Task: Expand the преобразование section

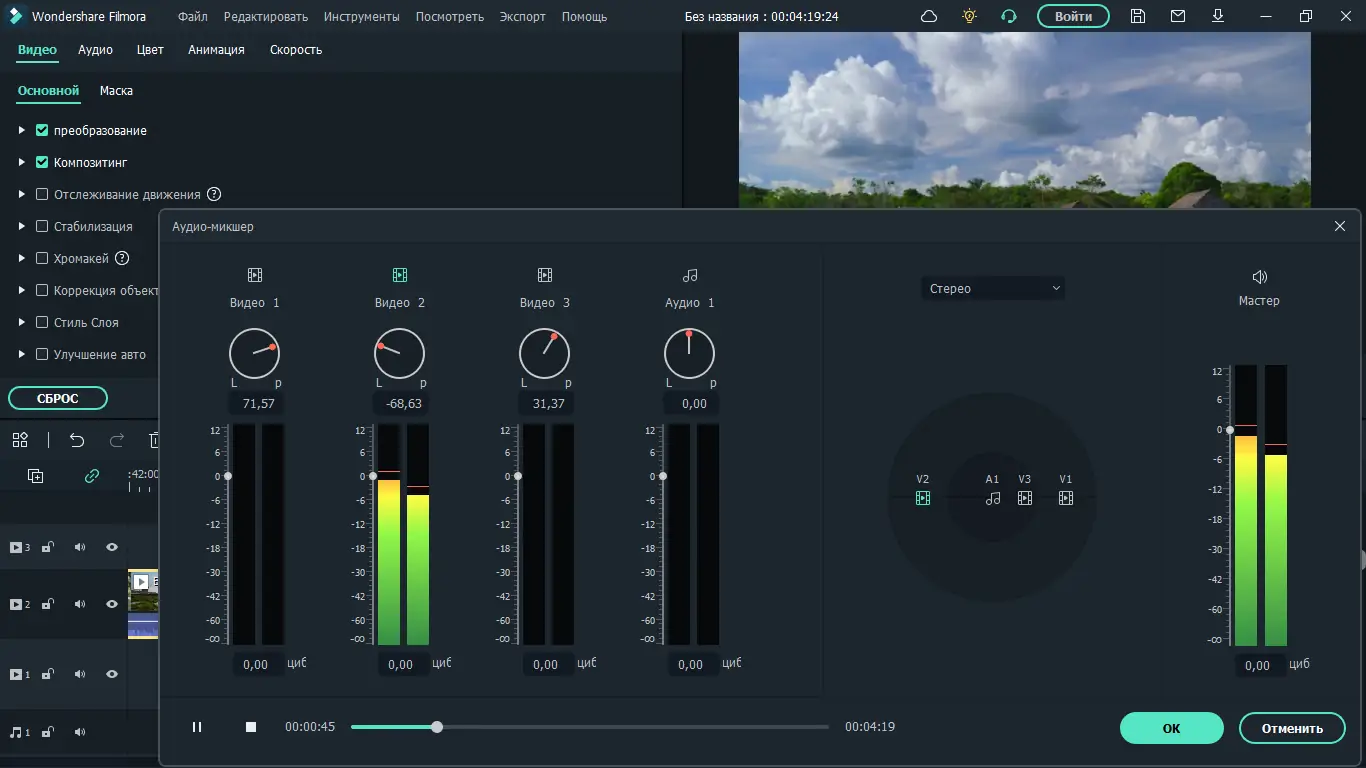Action: pos(22,130)
